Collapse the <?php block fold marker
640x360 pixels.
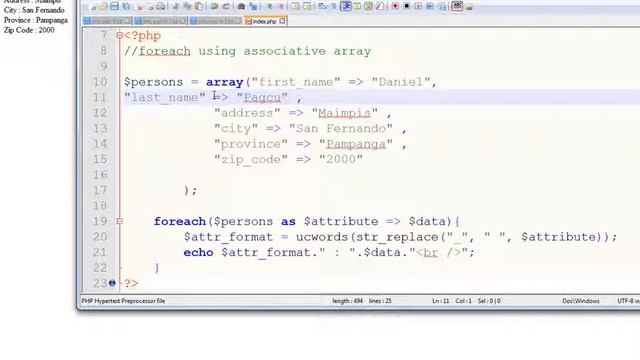click(x=119, y=36)
